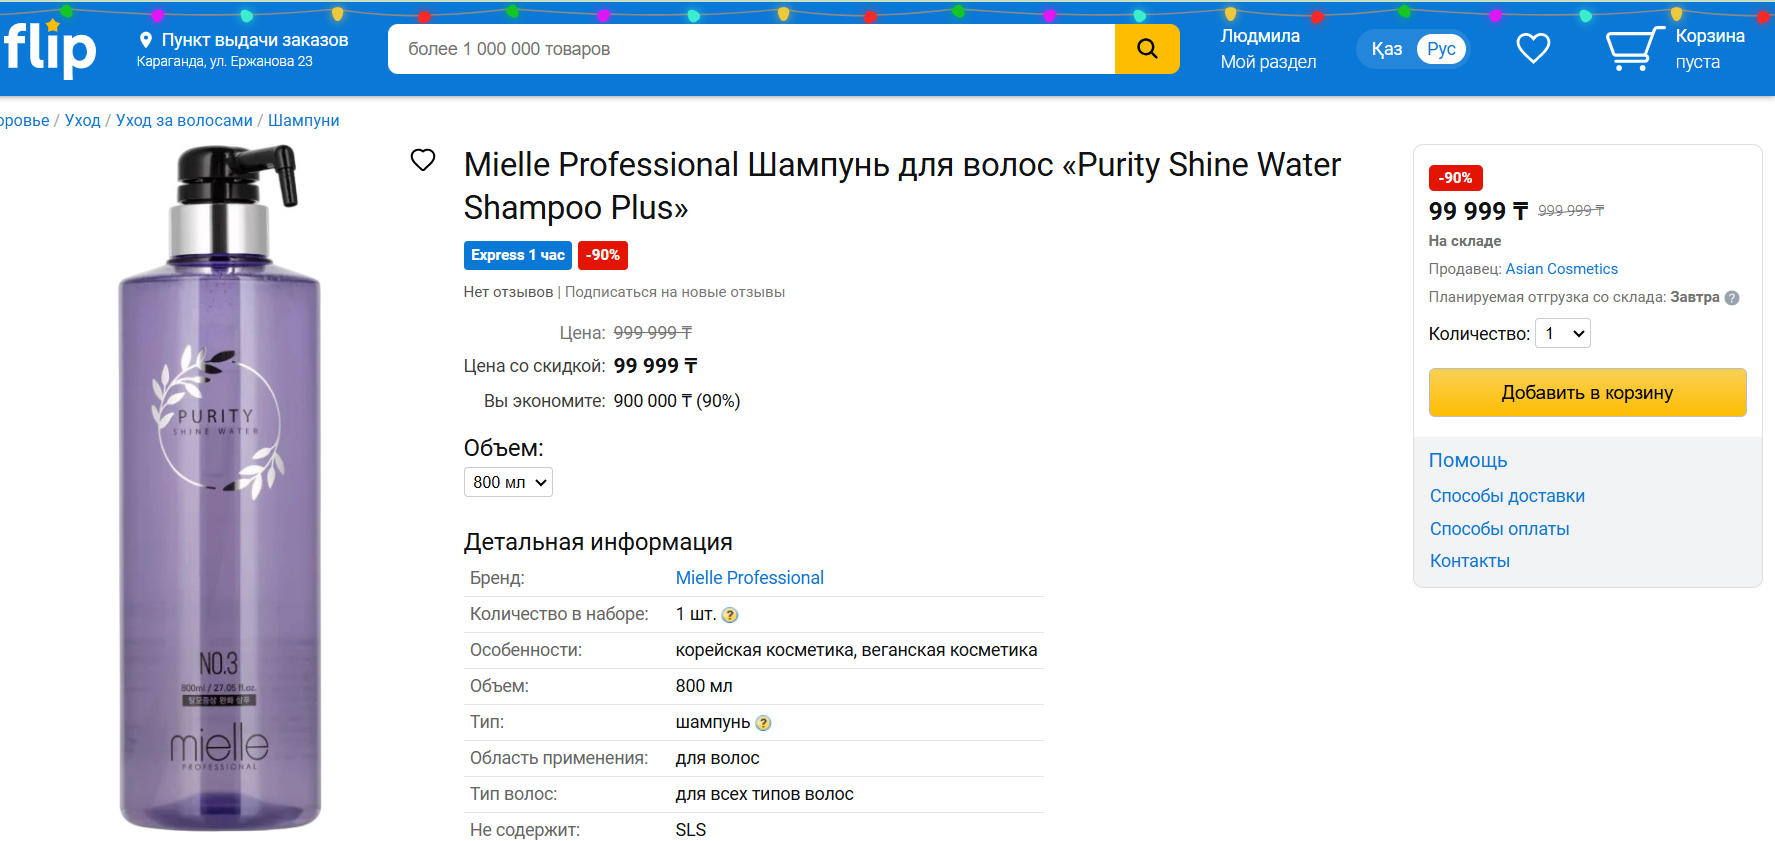Image resolution: width=1775 pixels, height=841 pixels.
Task: Open the shopping cart icon
Action: click(1633, 48)
